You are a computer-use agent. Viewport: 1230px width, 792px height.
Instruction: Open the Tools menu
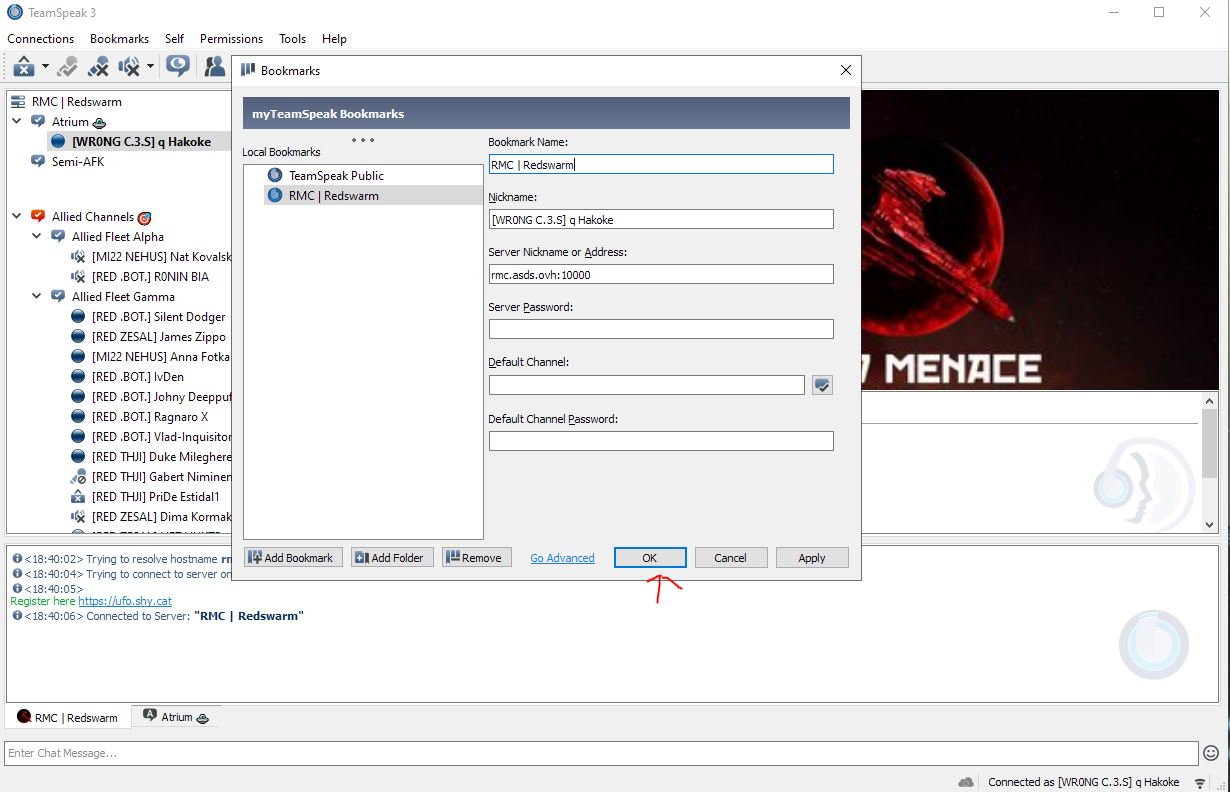click(292, 39)
